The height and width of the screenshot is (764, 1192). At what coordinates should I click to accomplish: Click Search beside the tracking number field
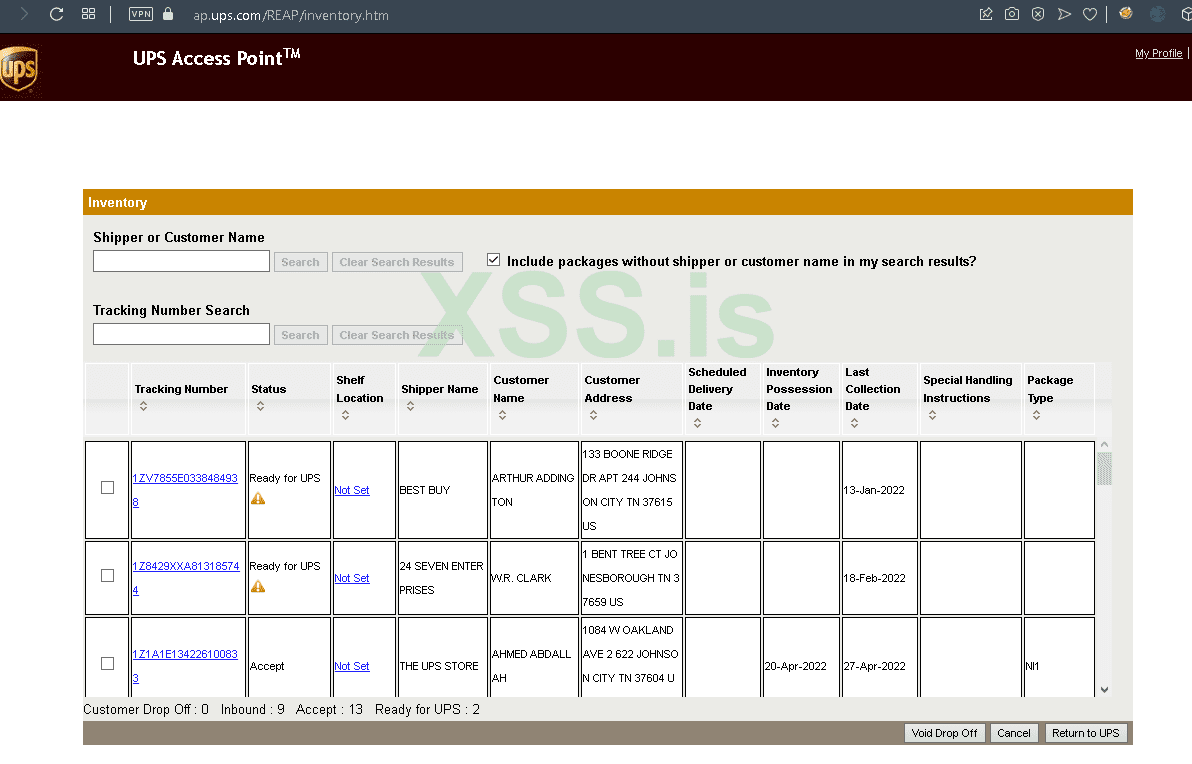coord(300,335)
